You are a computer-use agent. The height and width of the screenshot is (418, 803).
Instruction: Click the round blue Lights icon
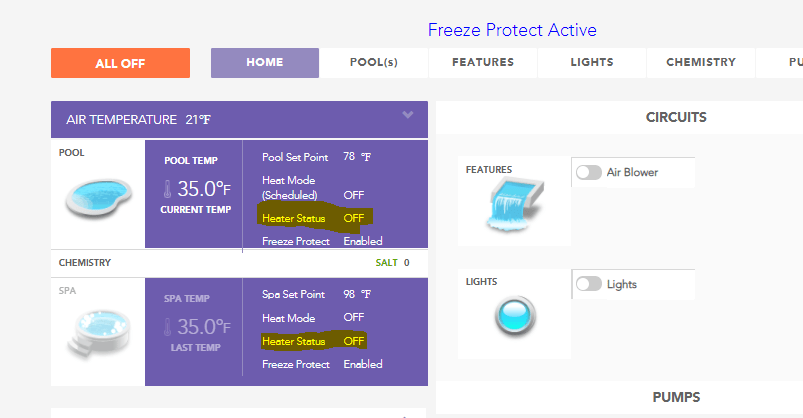[x=515, y=316]
